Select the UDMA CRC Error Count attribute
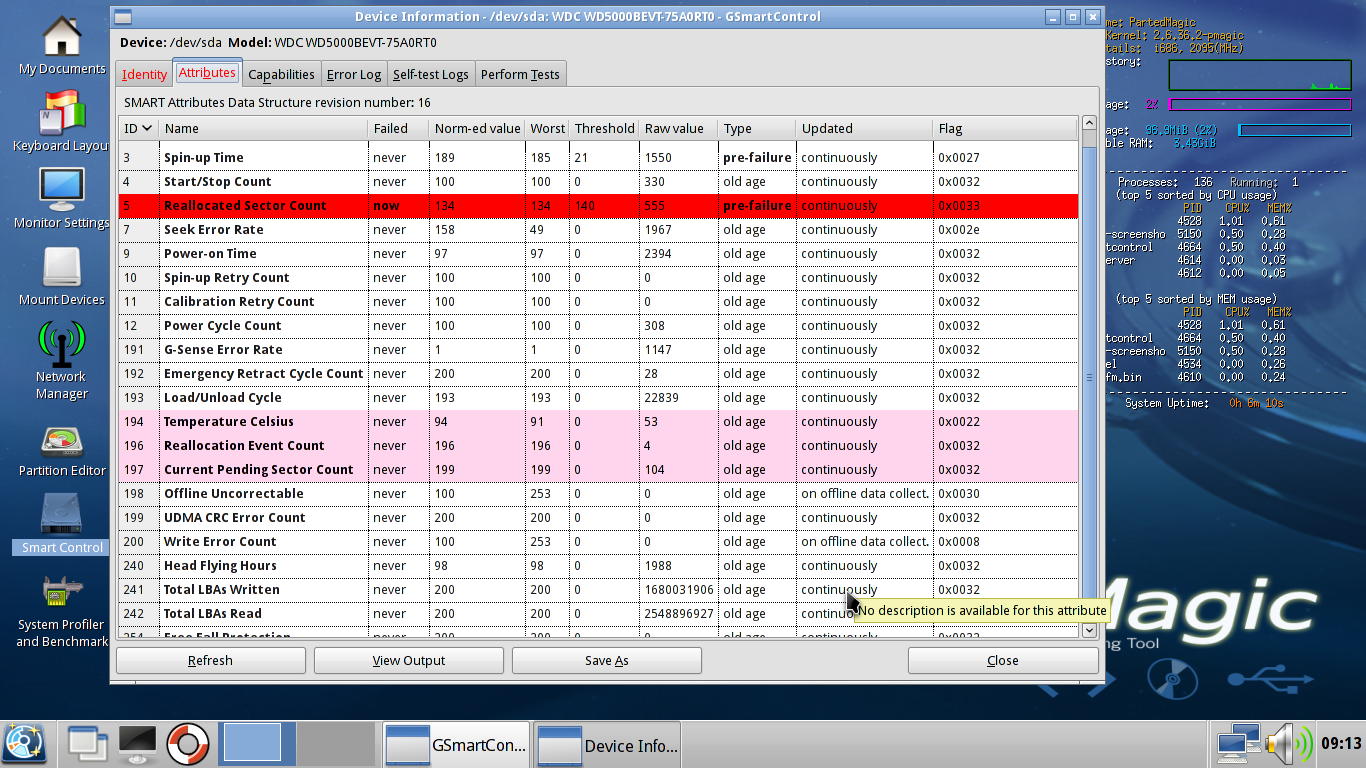The width and height of the screenshot is (1366, 768). (x=598, y=517)
